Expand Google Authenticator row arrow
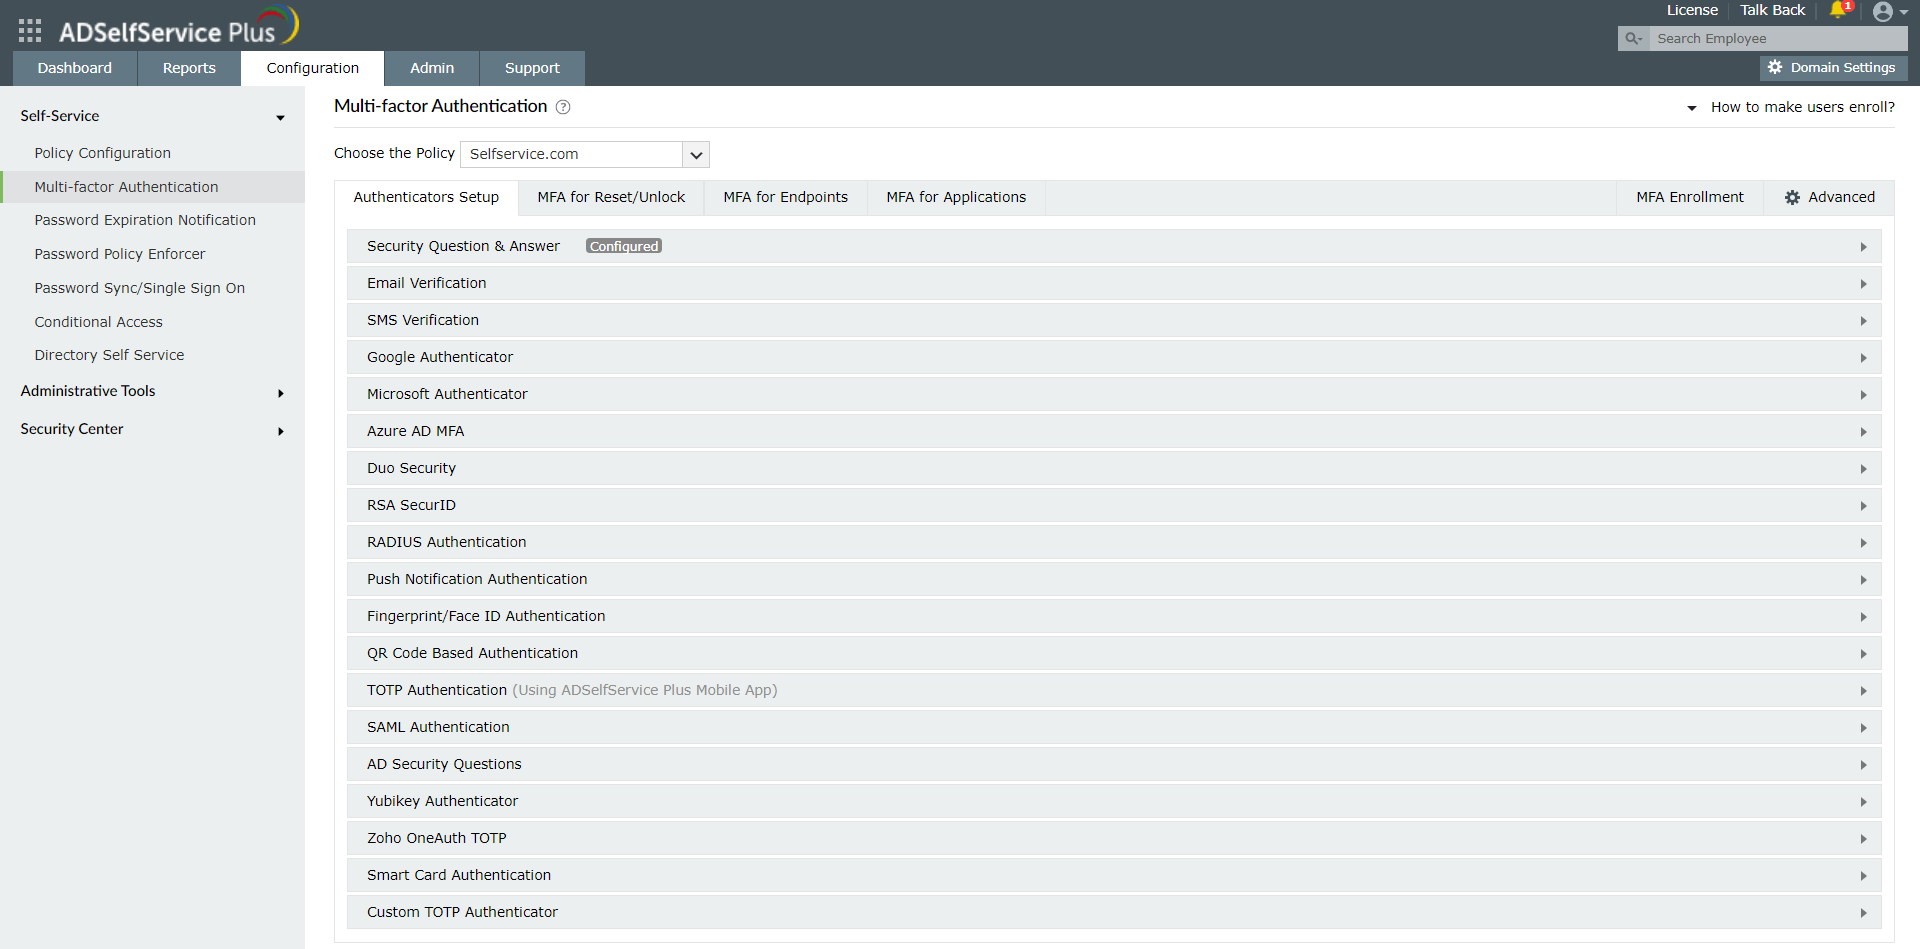The image size is (1920, 949). click(x=1864, y=358)
